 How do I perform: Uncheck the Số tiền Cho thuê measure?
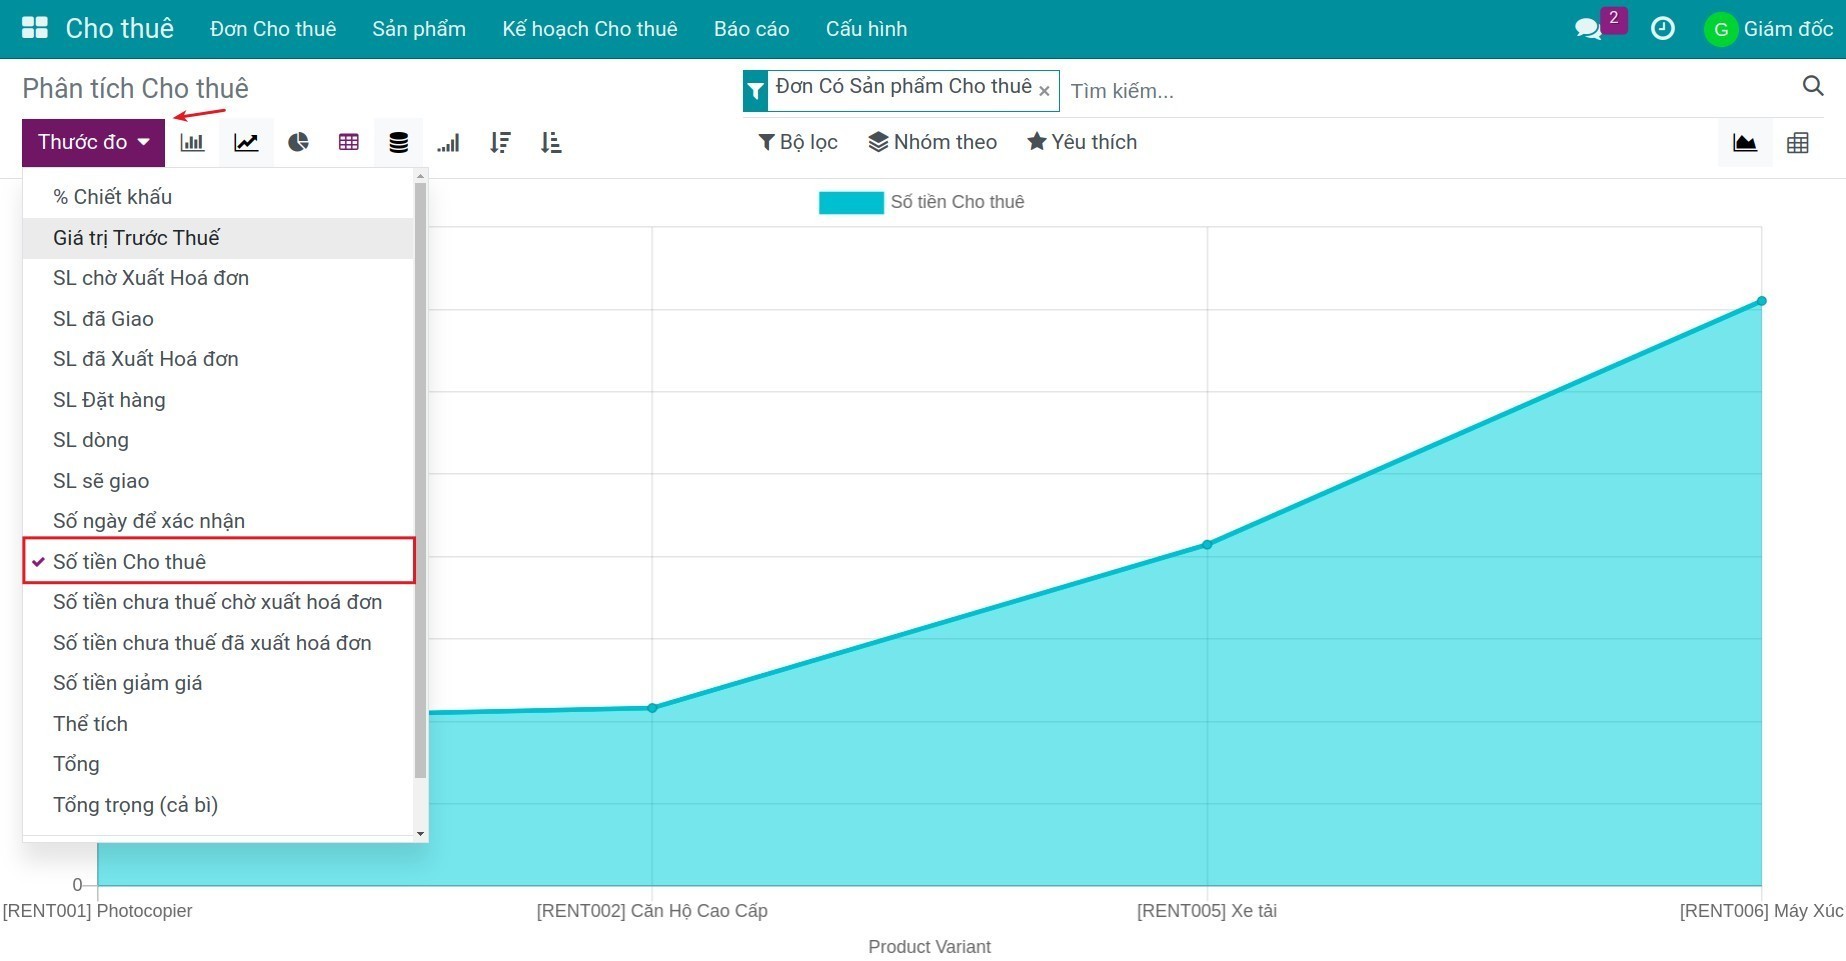point(218,562)
